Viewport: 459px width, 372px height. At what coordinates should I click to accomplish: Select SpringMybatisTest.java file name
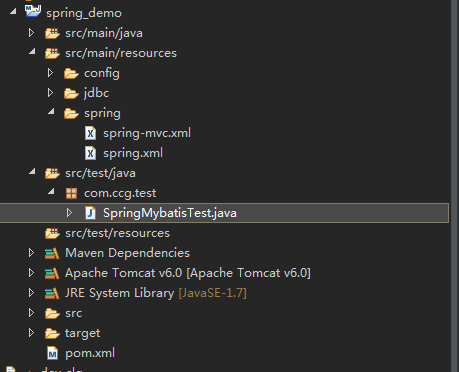click(170, 213)
